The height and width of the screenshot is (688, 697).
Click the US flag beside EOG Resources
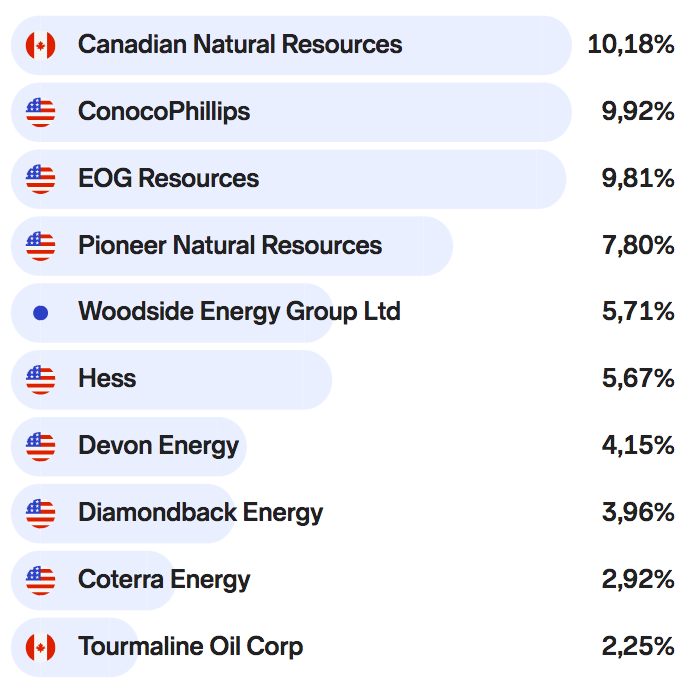40,179
